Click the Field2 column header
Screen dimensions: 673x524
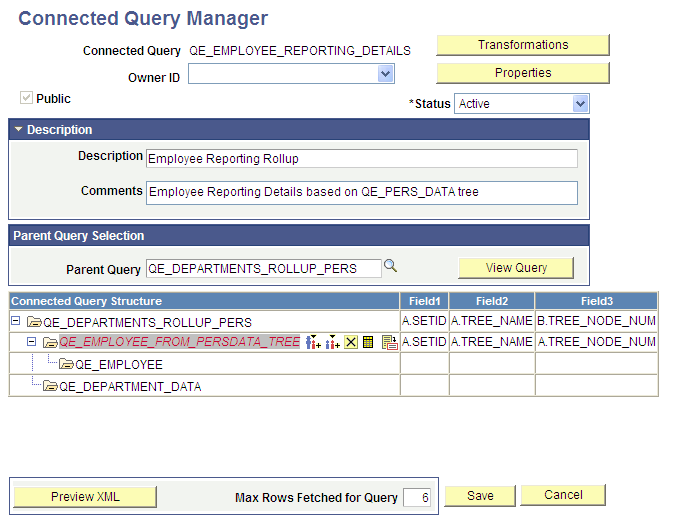(492, 301)
